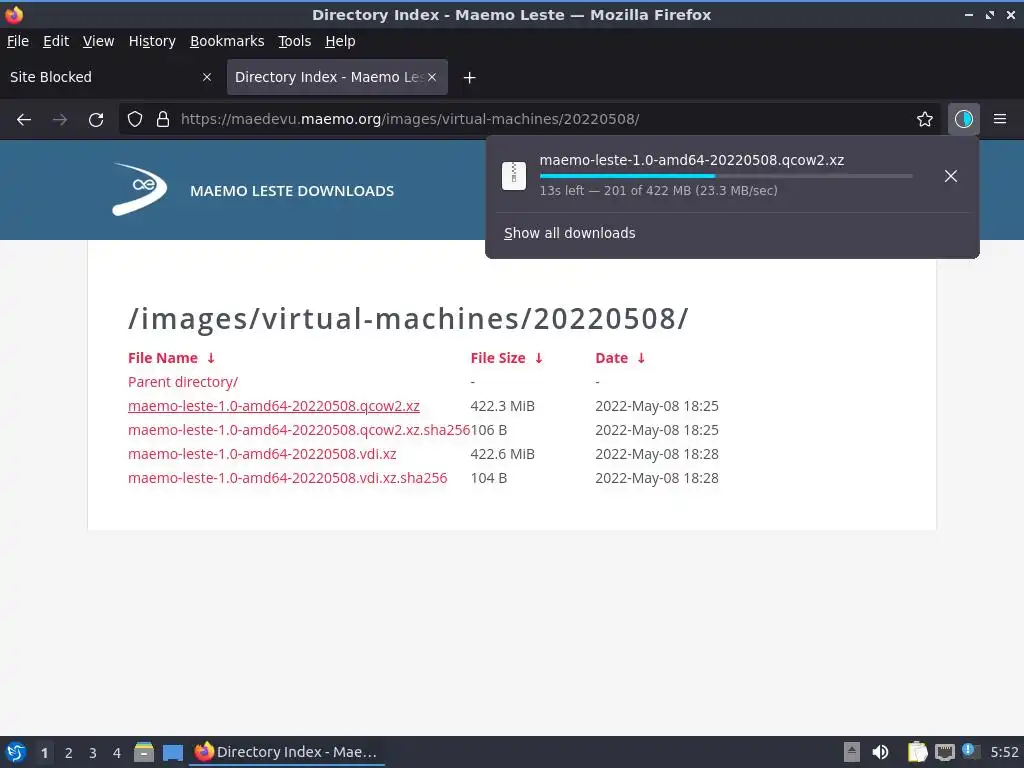Open the Firefox hamburger menu

(x=1000, y=120)
